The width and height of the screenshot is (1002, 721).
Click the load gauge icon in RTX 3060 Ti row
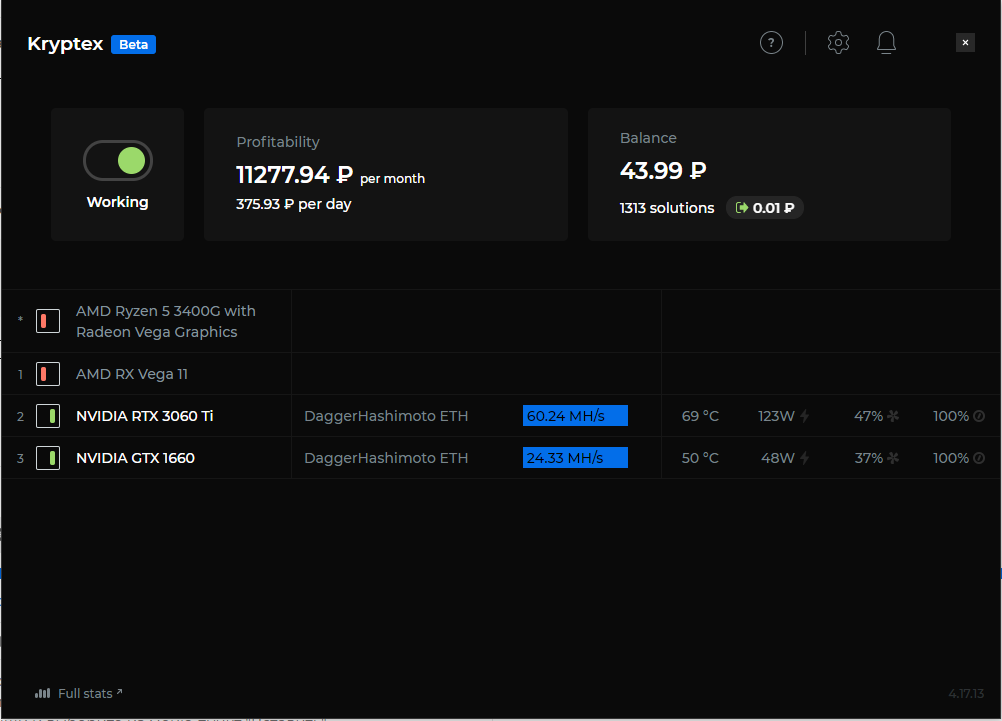(x=979, y=416)
